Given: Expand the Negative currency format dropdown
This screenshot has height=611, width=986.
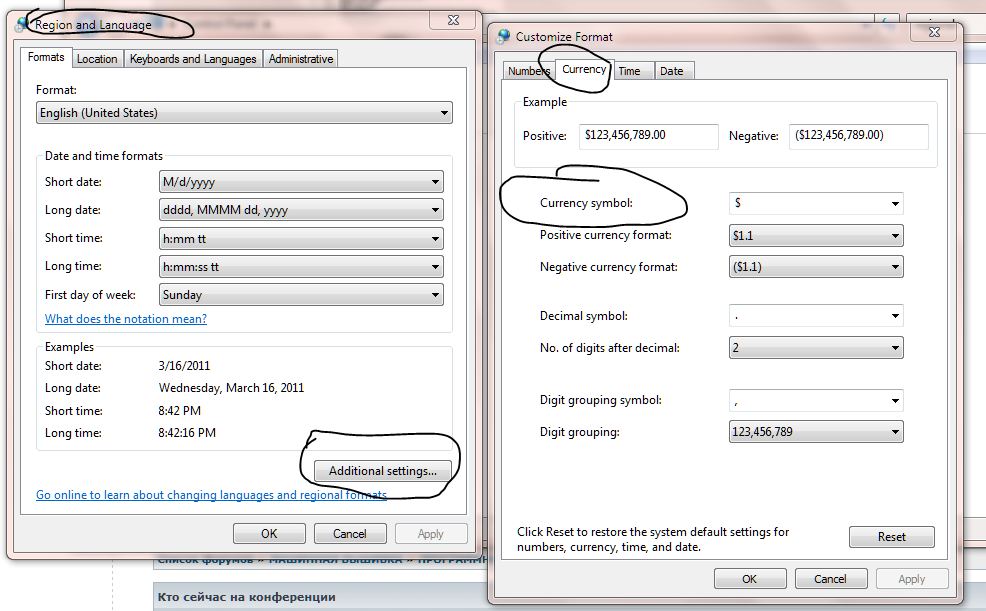Looking at the screenshot, I should tap(816, 267).
